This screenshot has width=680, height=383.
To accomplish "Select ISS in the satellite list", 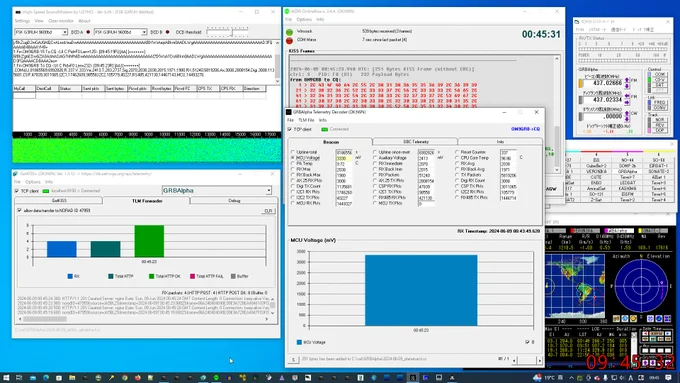I will coord(596,160).
